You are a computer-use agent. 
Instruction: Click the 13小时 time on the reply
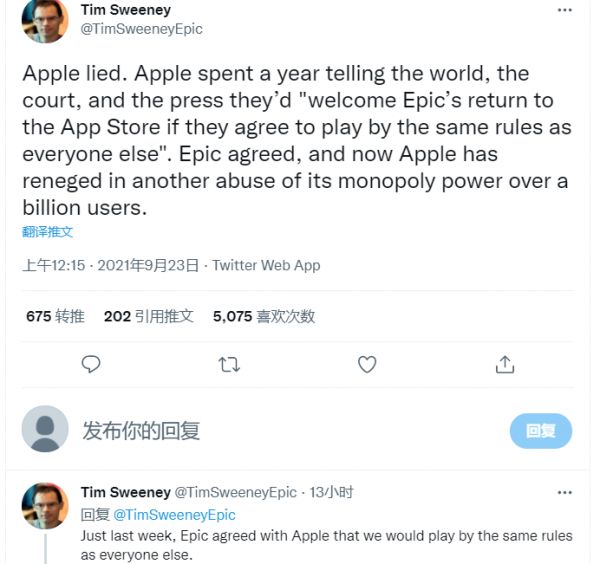[x=332, y=493]
